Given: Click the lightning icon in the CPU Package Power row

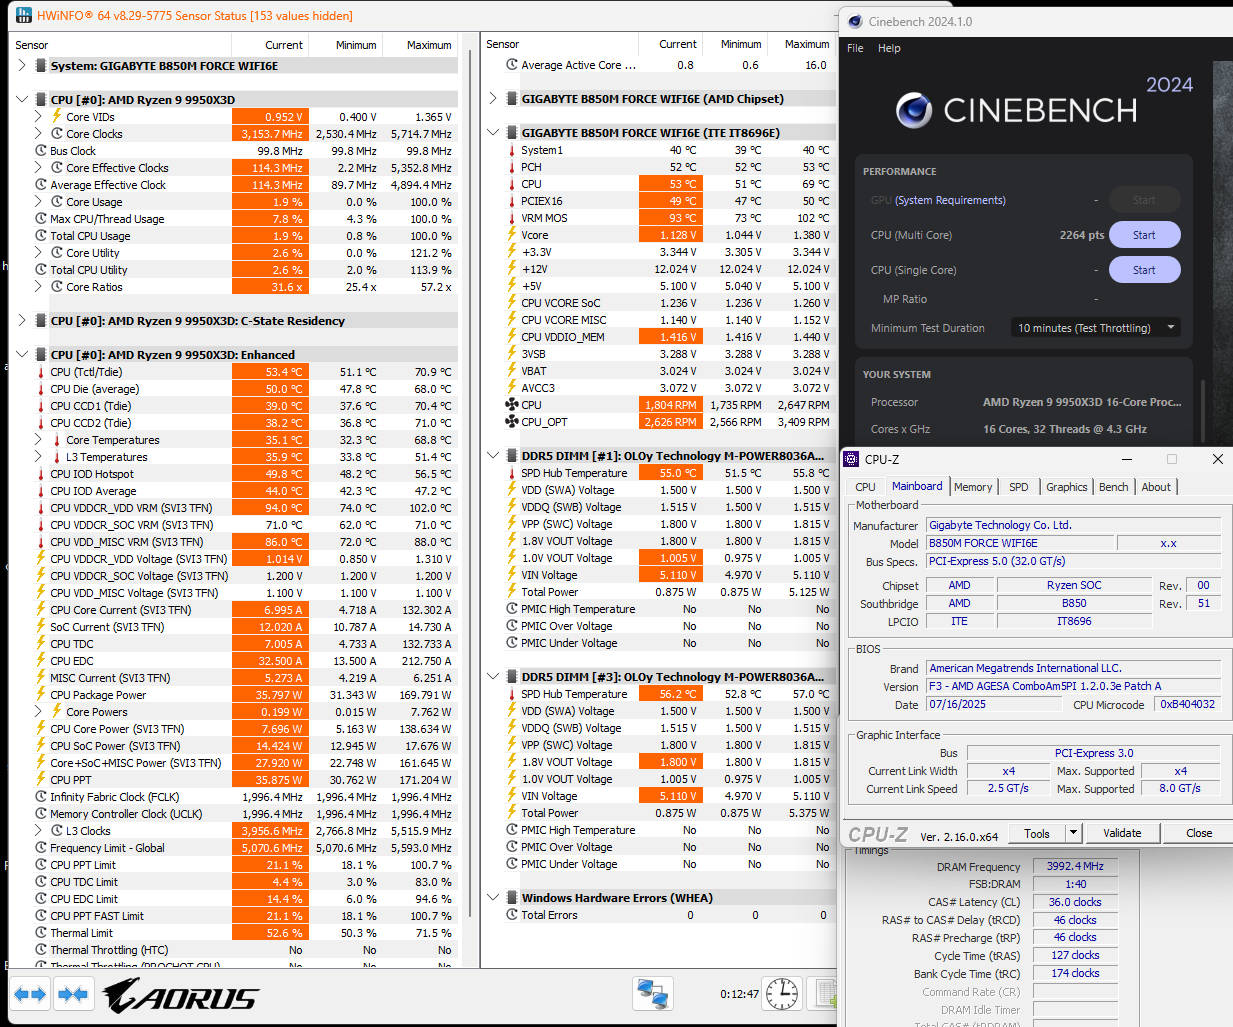Looking at the screenshot, I should tap(41, 695).
